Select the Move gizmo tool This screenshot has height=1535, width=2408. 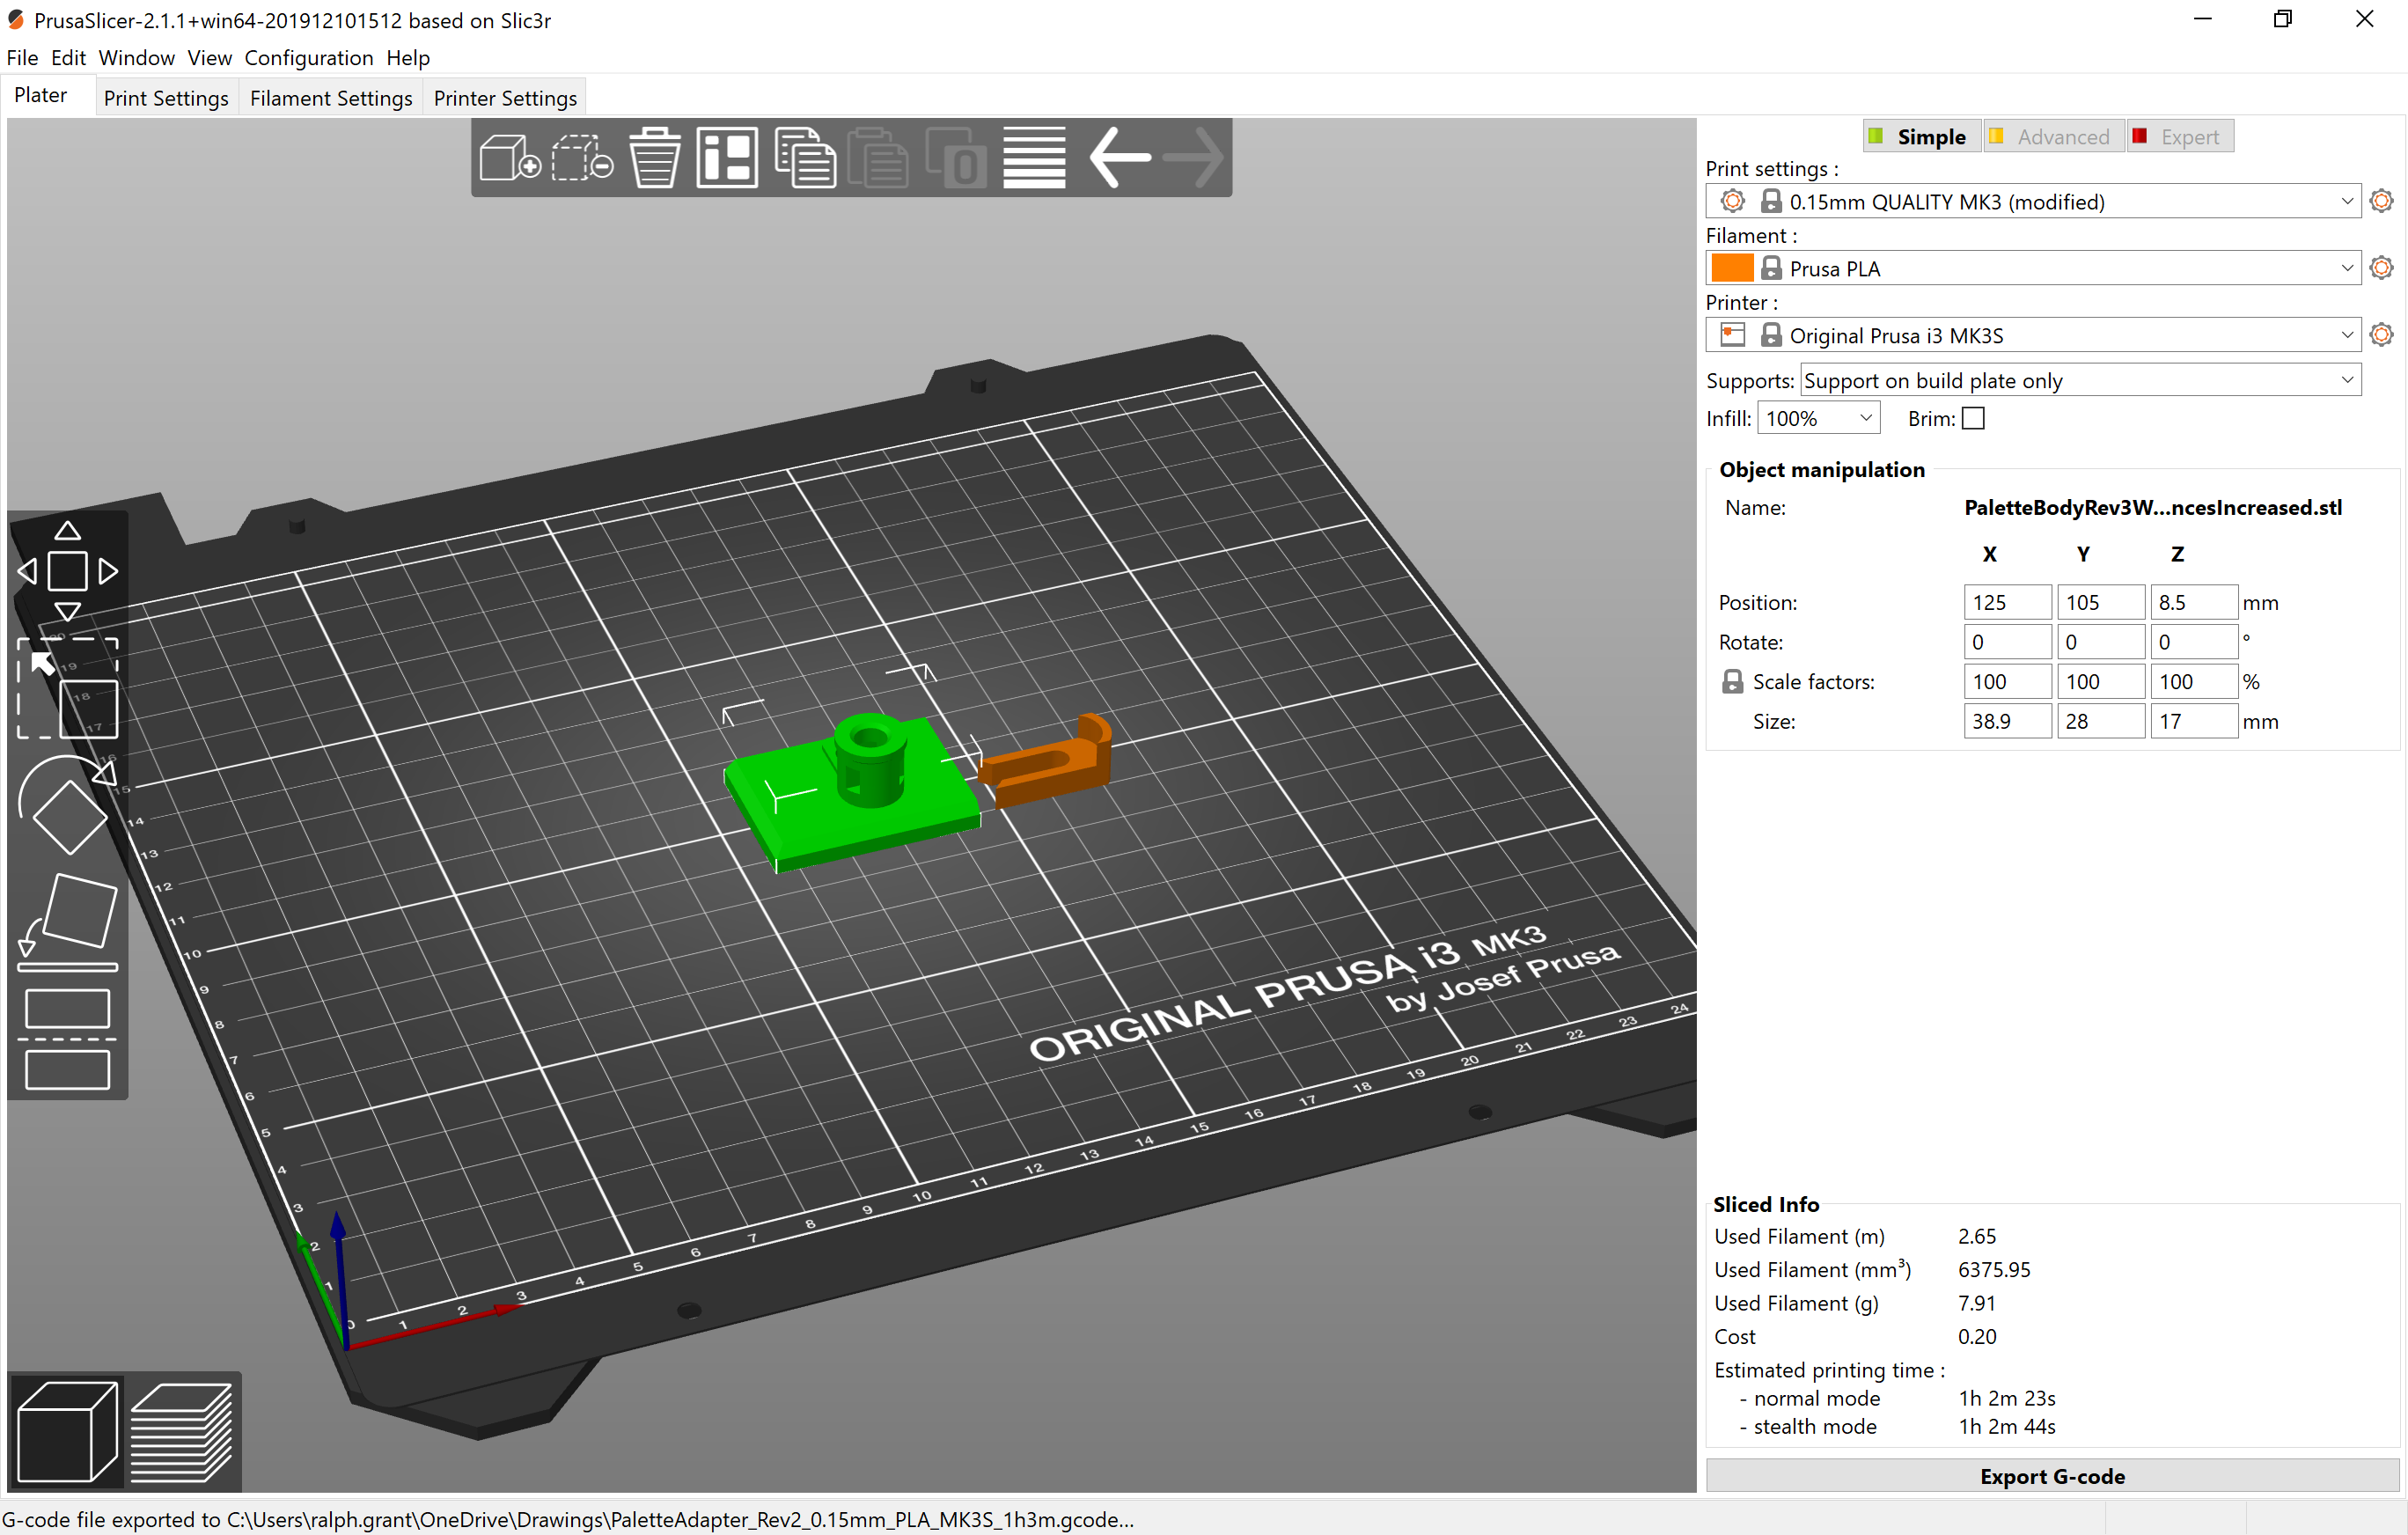[68, 571]
